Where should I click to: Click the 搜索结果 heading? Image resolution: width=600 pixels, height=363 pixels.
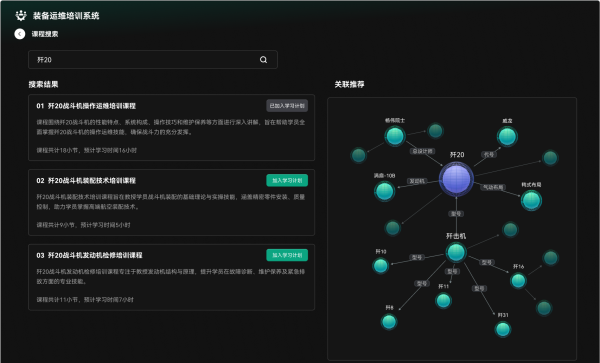43,84
